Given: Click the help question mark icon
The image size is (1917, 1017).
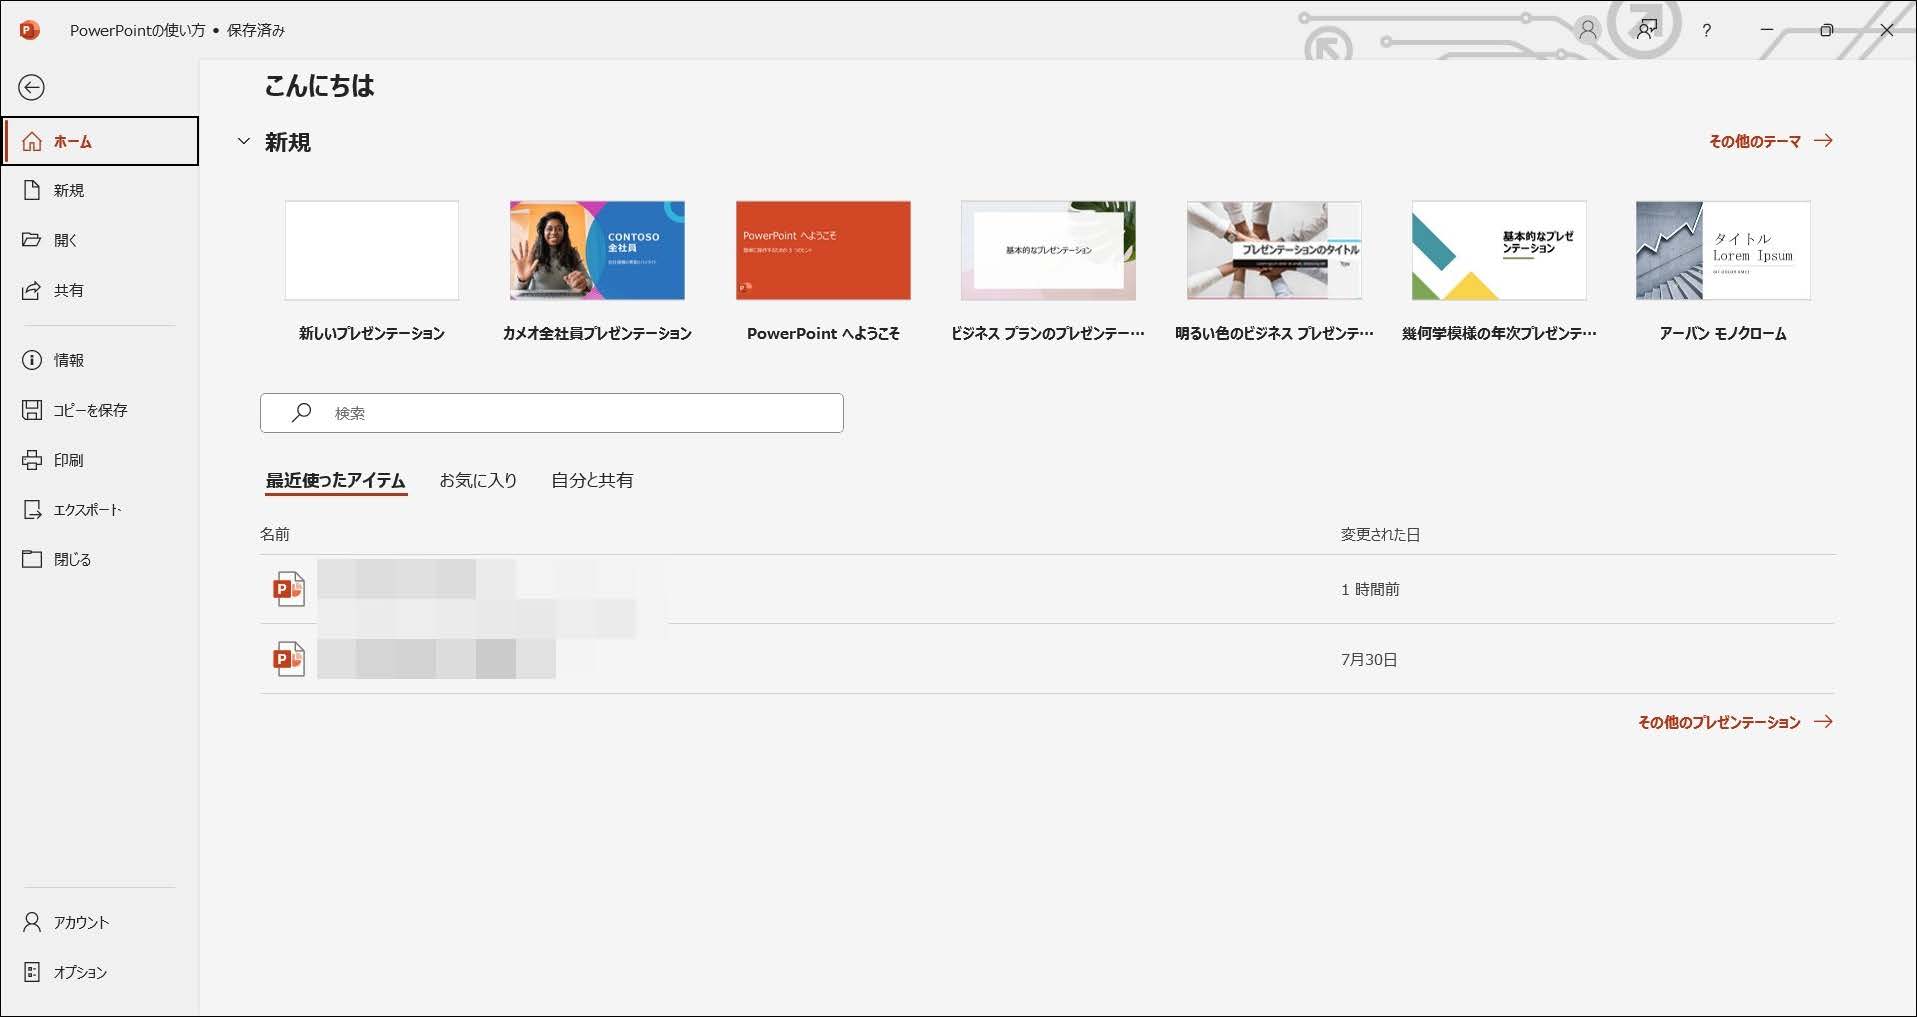Looking at the screenshot, I should click(x=1706, y=31).
